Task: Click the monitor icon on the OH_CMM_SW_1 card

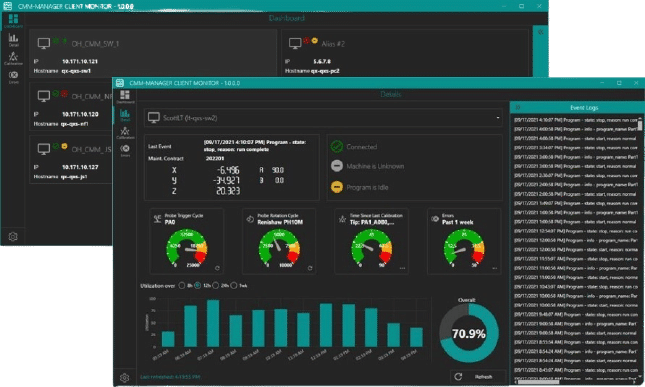Action: click(44, 43)
